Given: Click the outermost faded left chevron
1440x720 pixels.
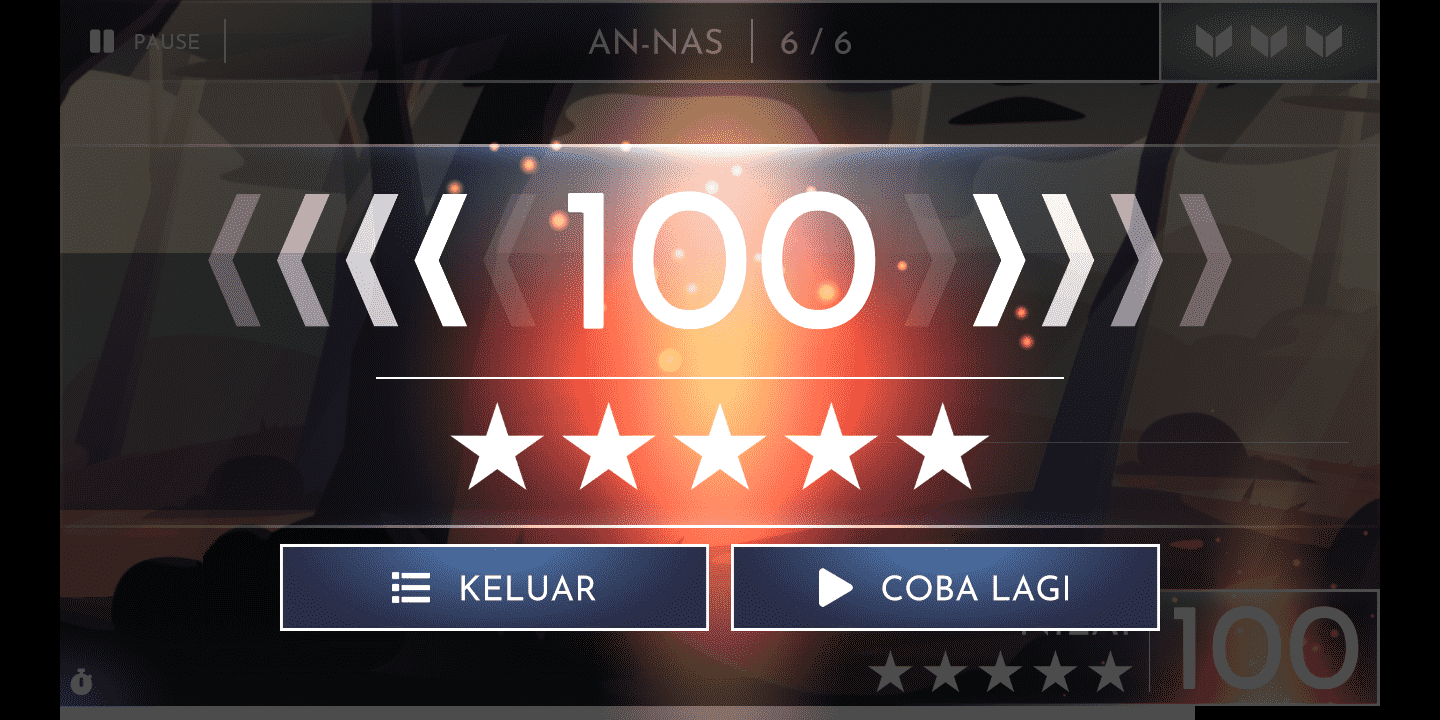Looking at the screenshot, I should [x=235, y=260].
